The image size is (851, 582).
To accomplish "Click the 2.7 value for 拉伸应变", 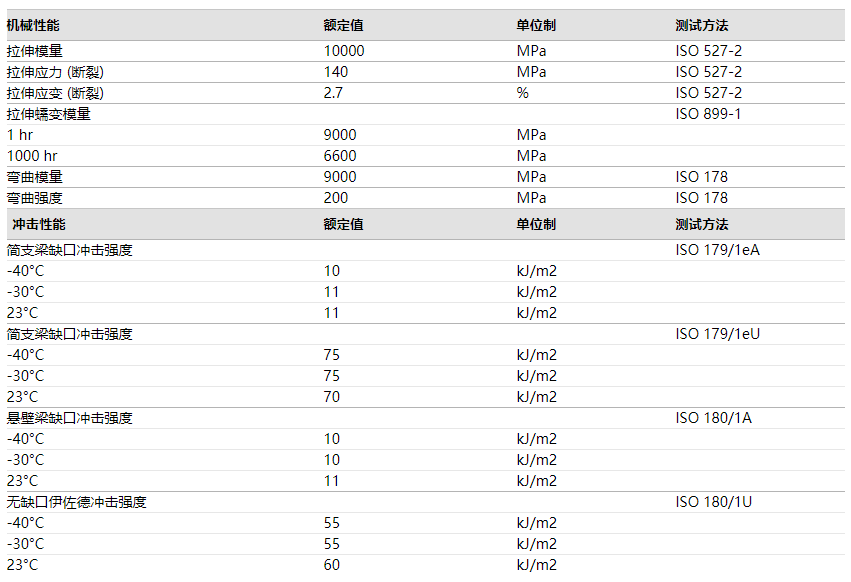I will click(x=333, y=93).
